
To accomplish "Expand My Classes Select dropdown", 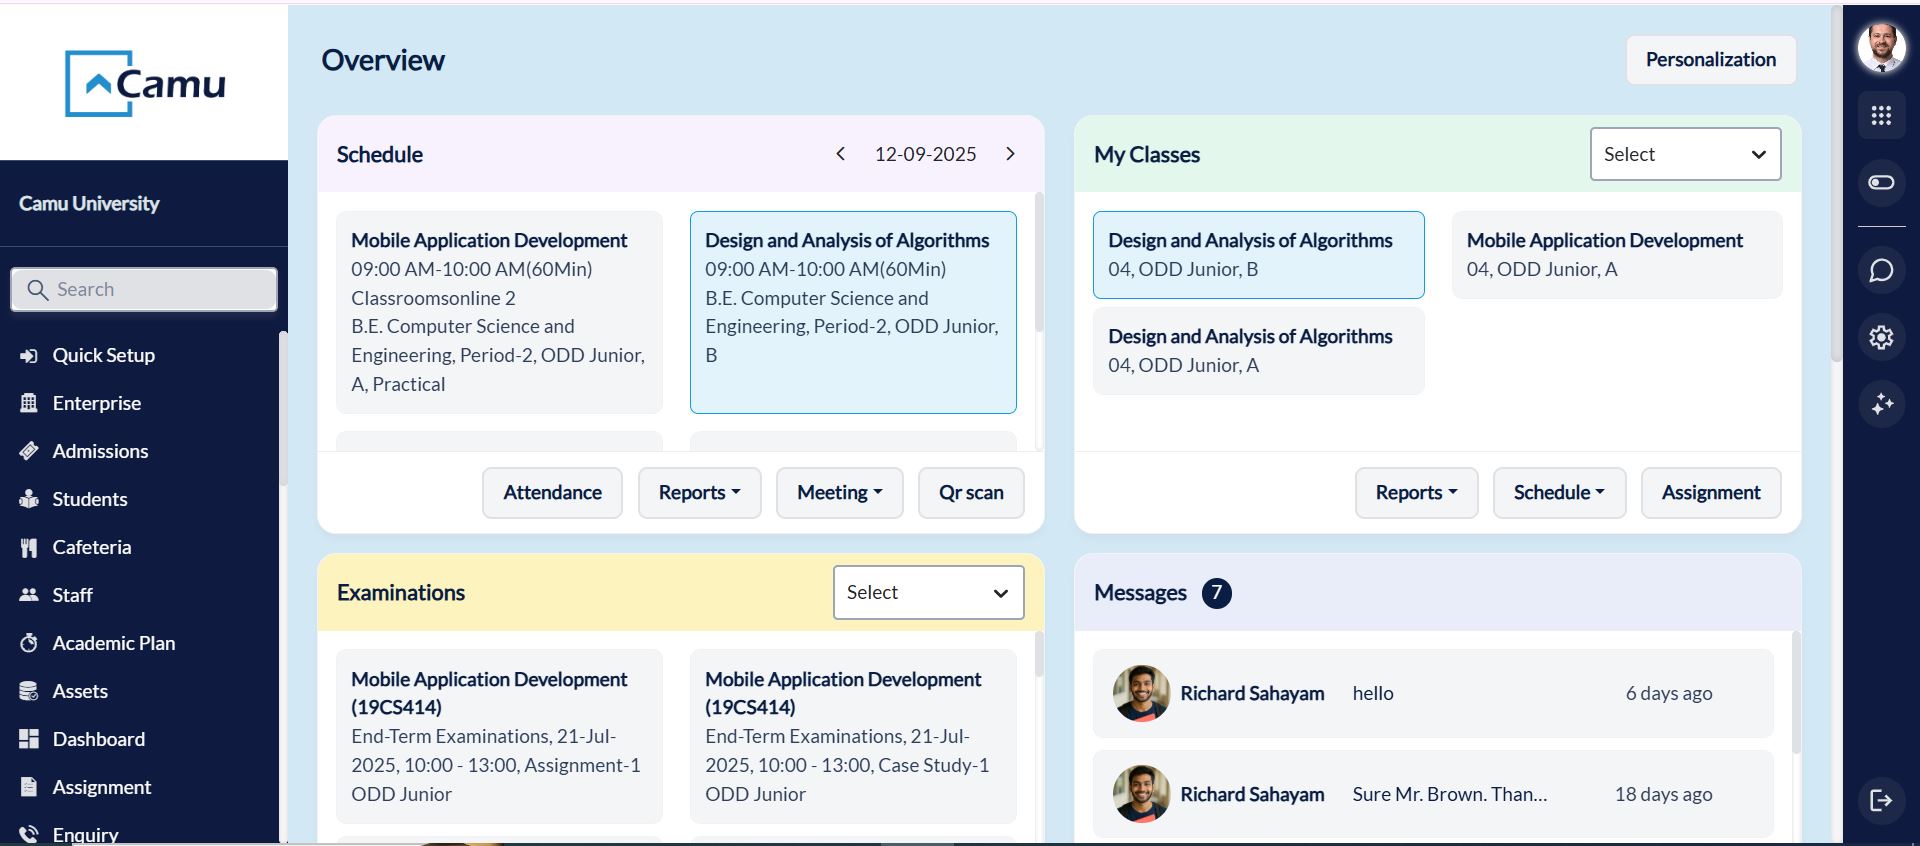I will coord(1685,154).
